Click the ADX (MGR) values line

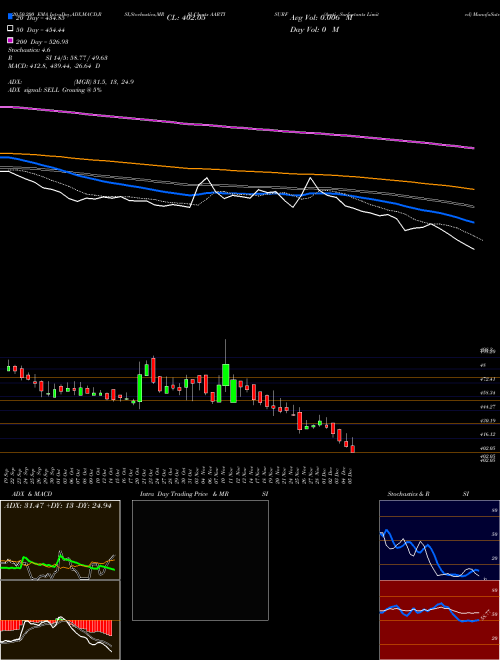(x=71, y=82)
